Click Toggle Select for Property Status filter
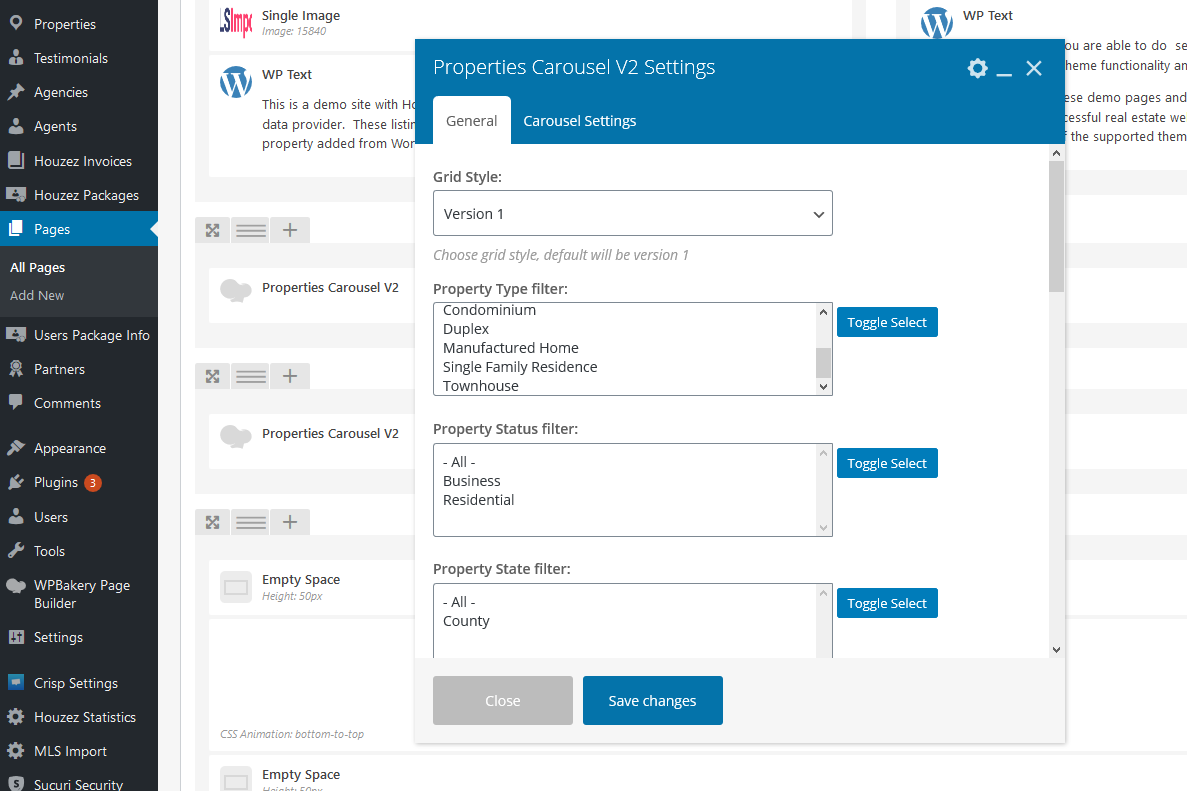The width and height of the screenshot is (1187, 791). tap(887, 463)
